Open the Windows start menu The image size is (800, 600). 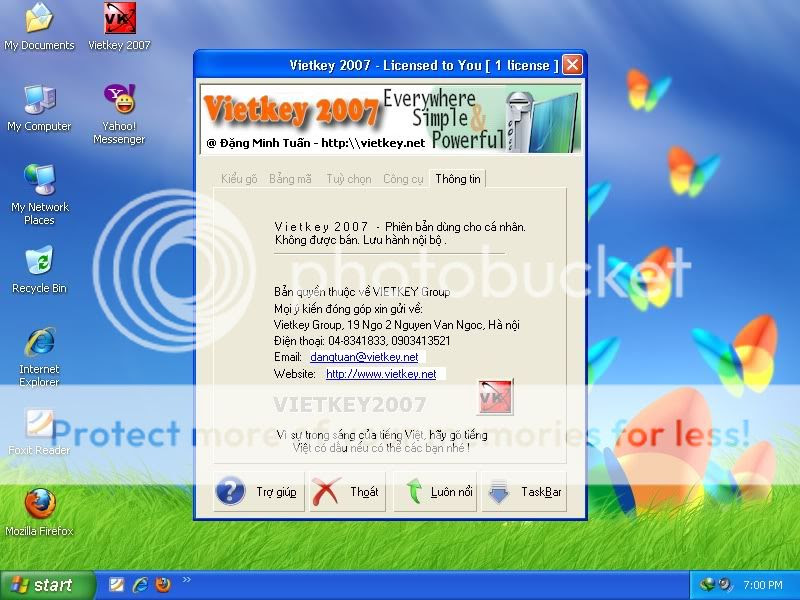point(47,585)
